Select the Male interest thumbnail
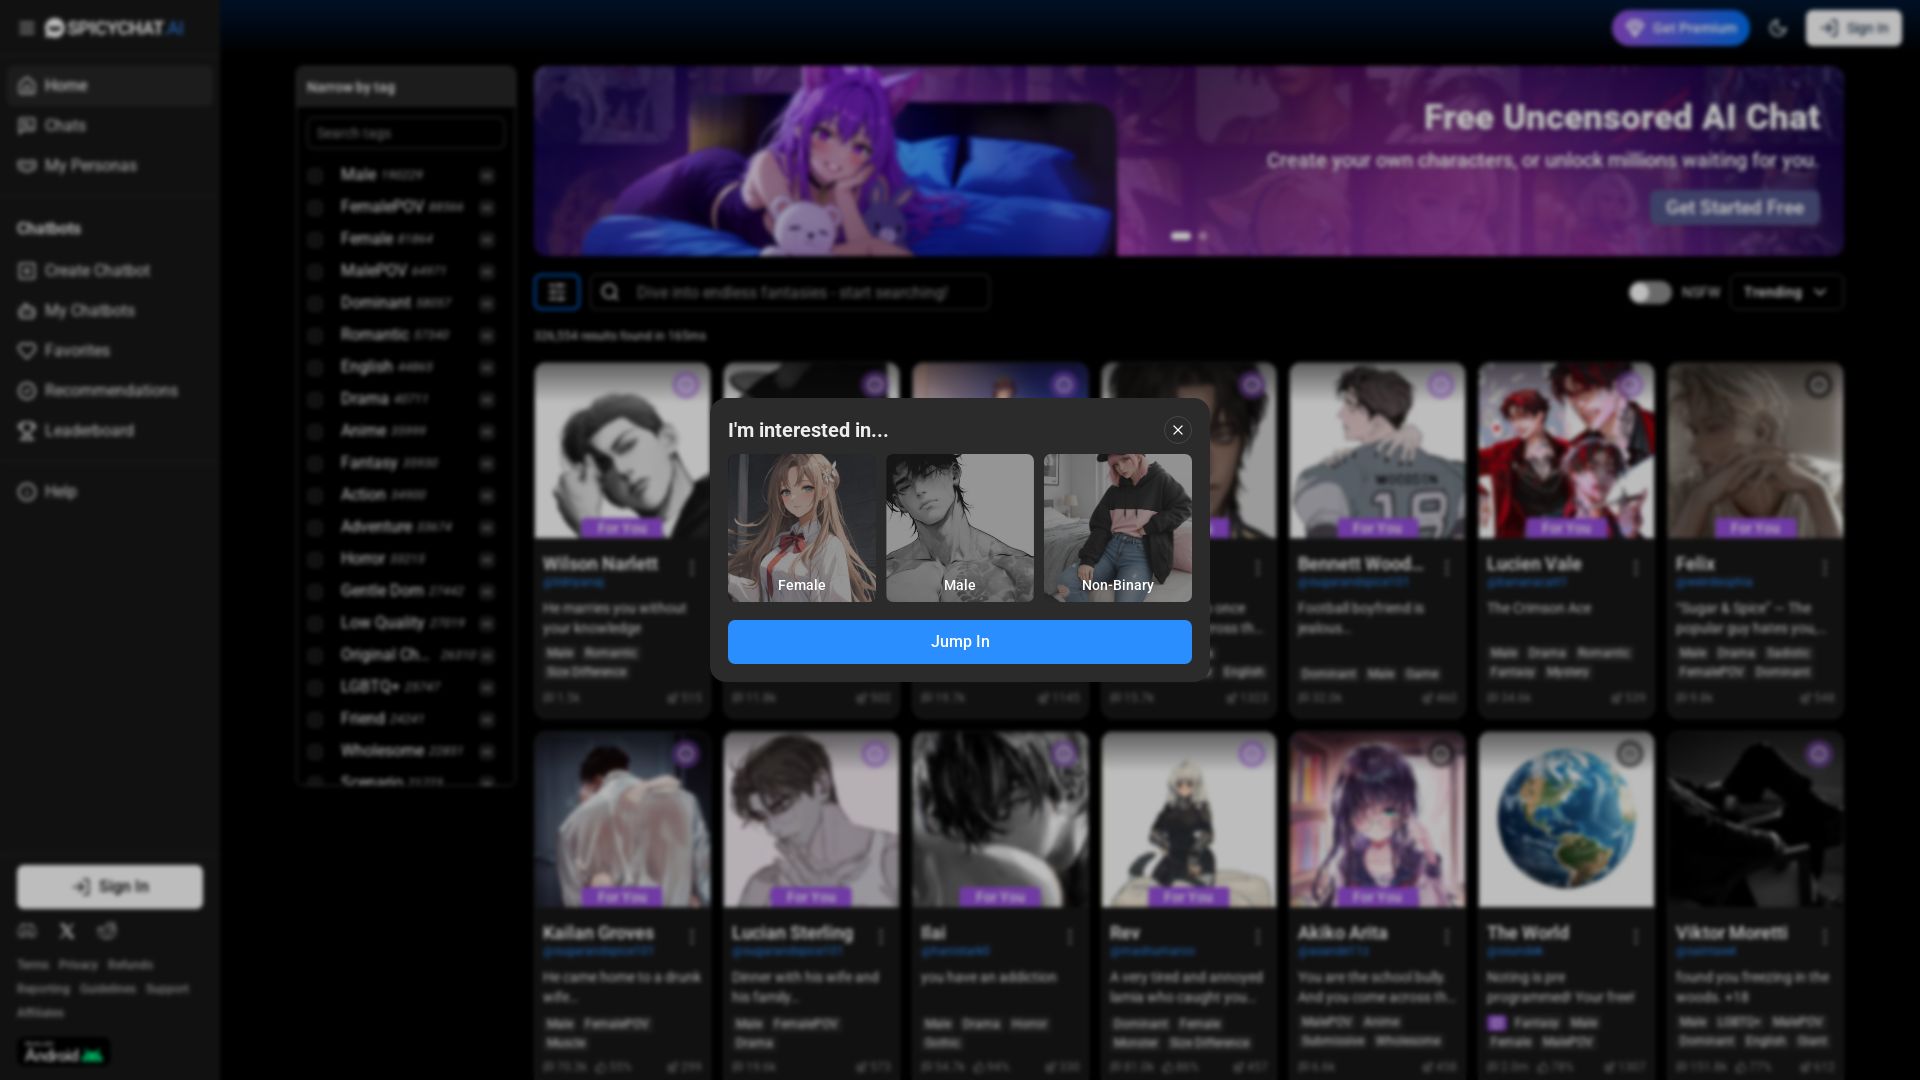Image resolution: width=1920 pixels, height=1080 pixels. pos(959,527)
